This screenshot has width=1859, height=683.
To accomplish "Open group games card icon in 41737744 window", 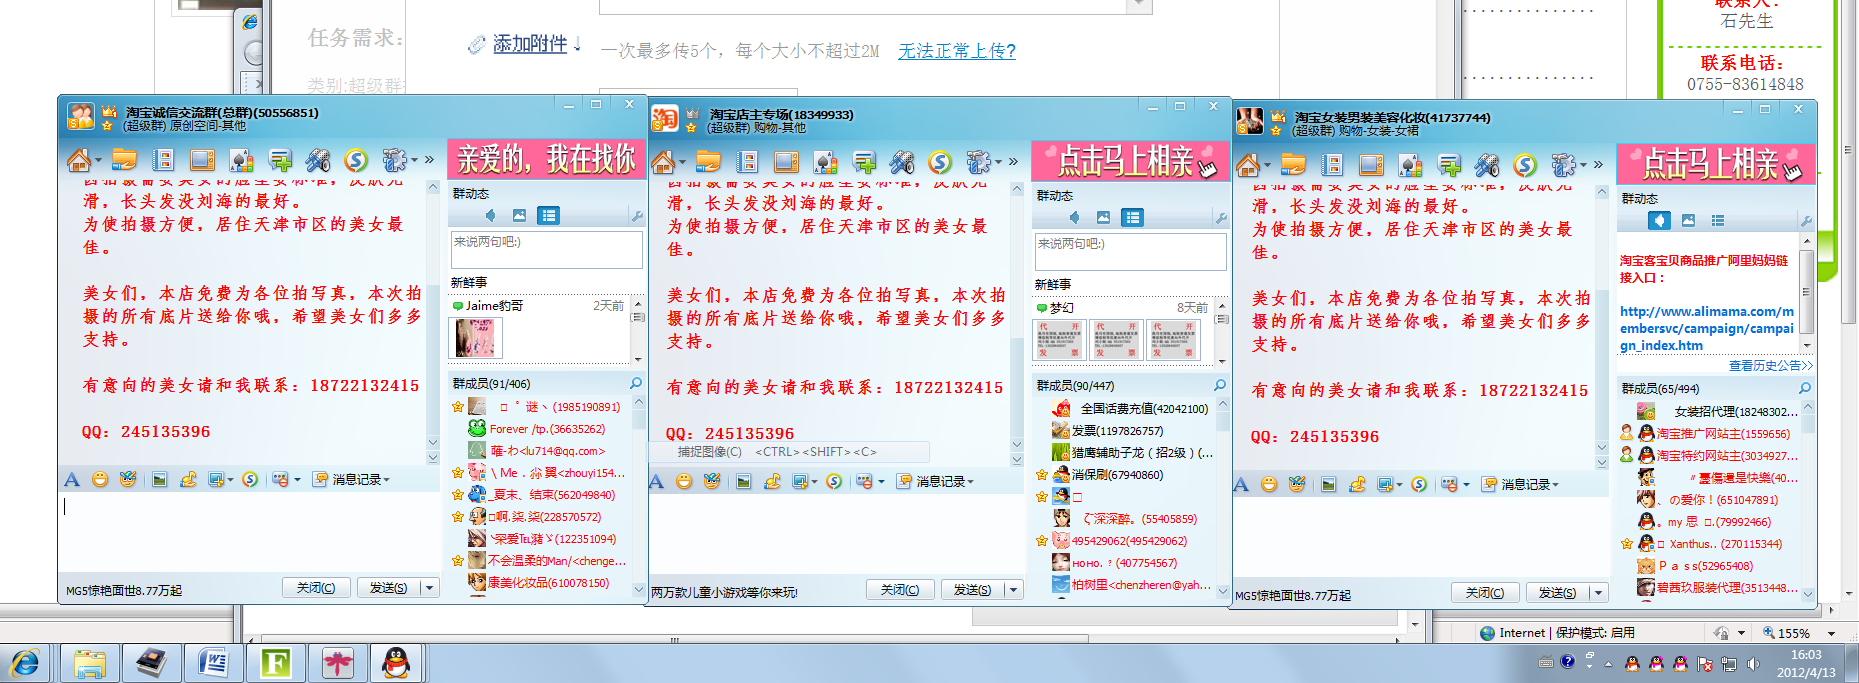I will pos(1410,165).
